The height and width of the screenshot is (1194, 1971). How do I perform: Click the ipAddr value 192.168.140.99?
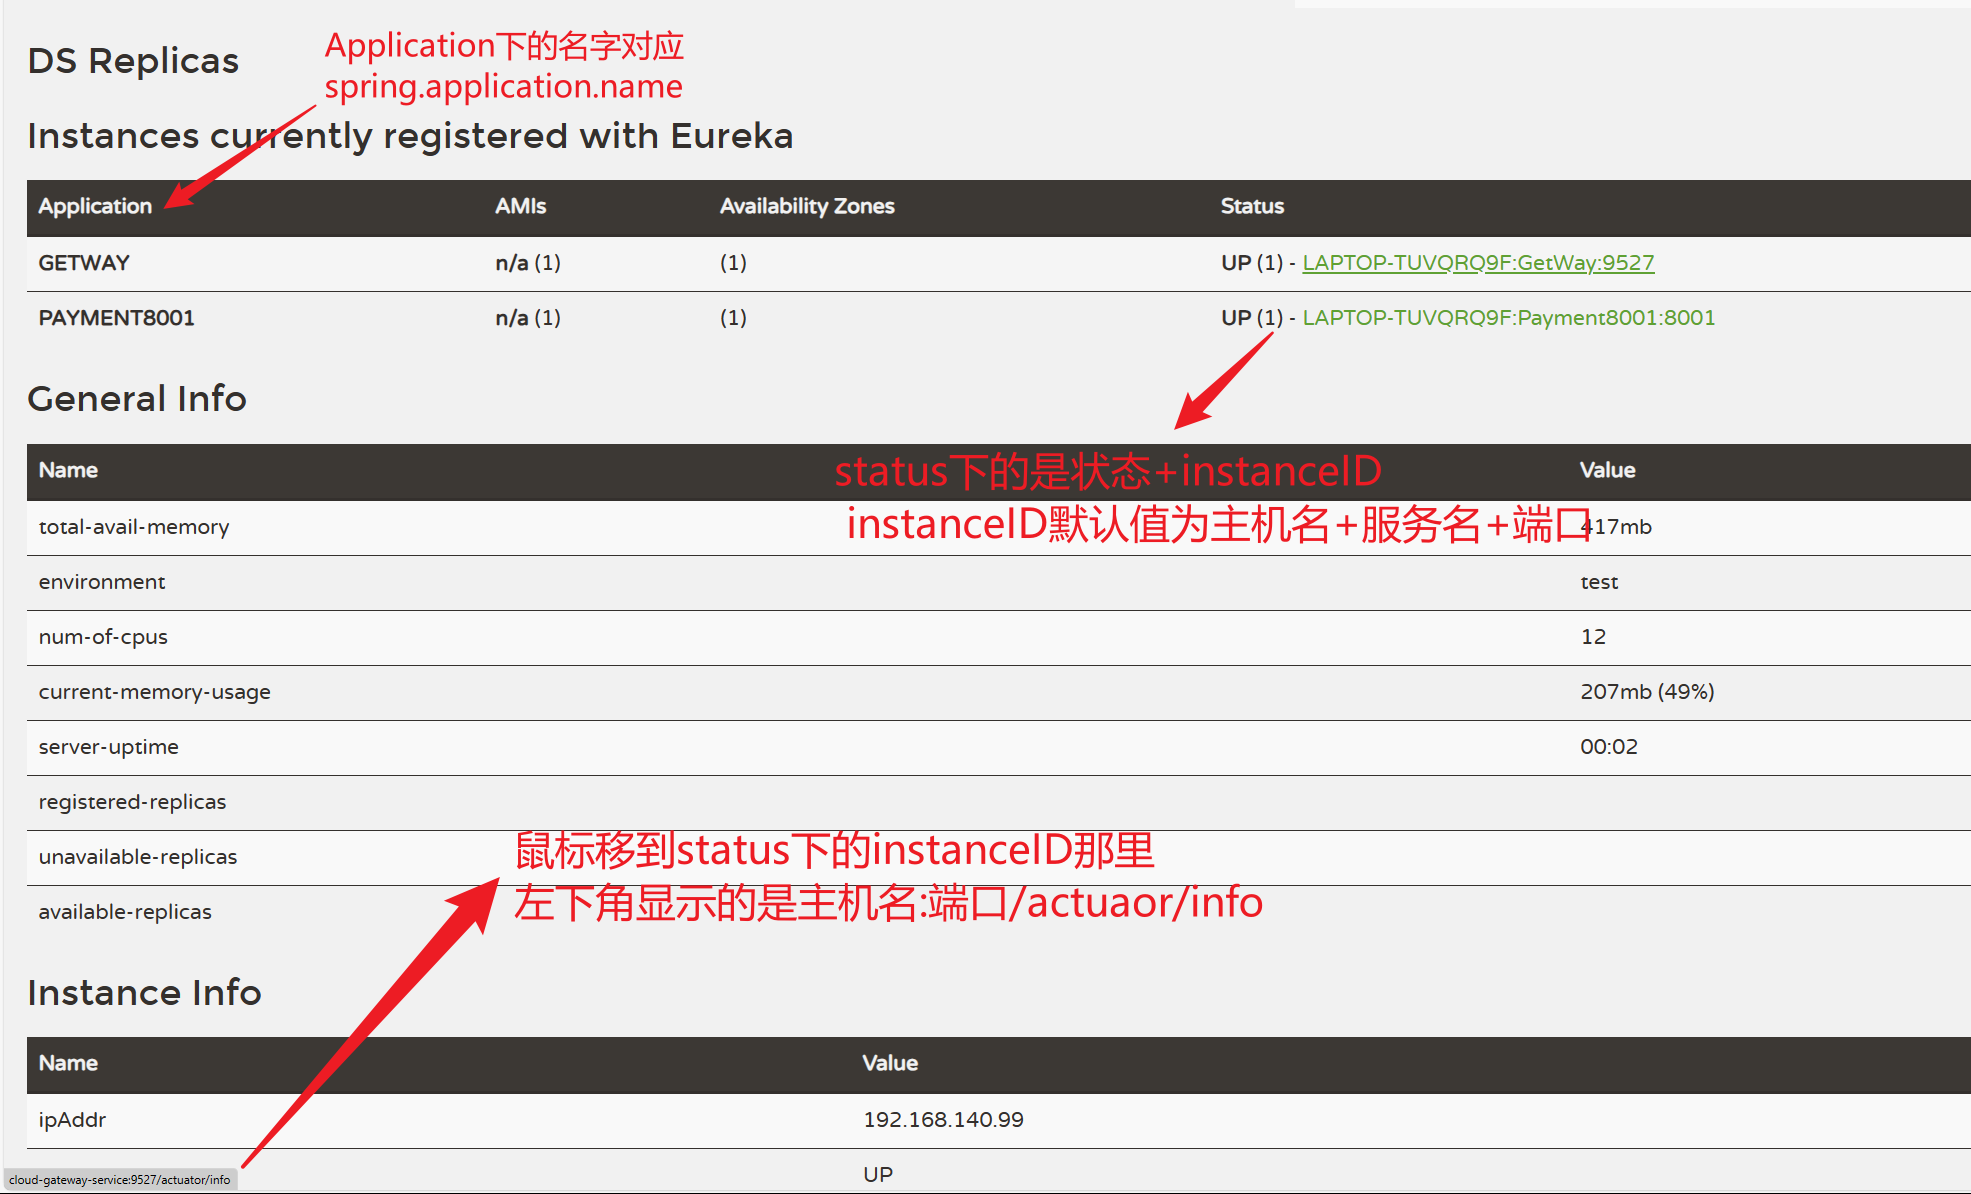tap(943, 1120)
